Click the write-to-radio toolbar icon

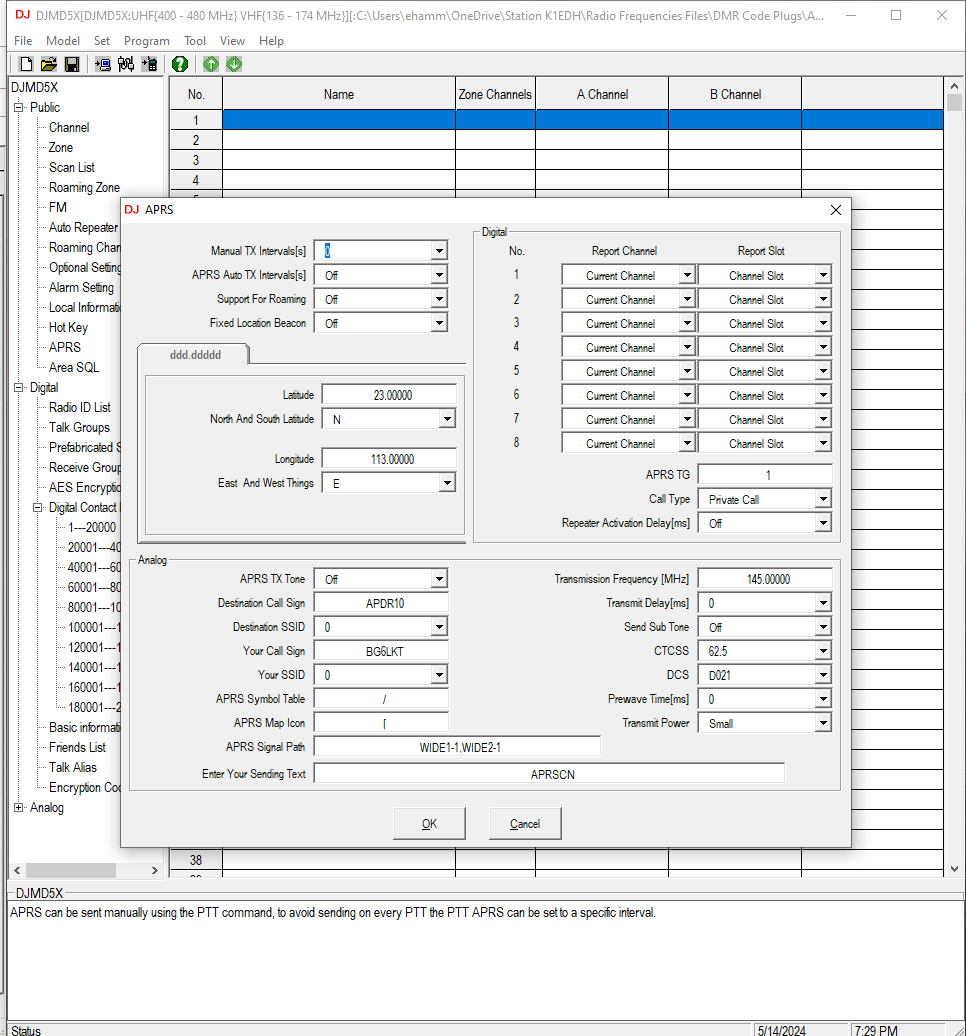click(149, 64)
